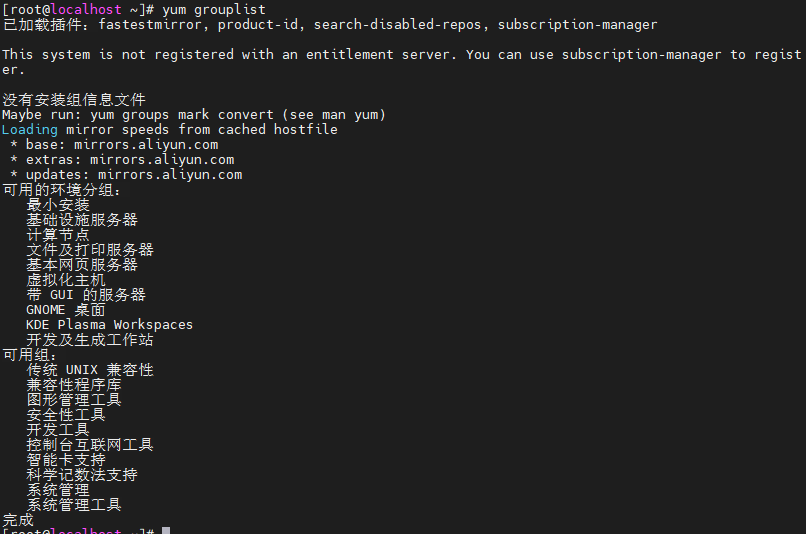Viewport: 806px width, 534px height.
Task: Select the green "Loading" word
Action: [x=29, y=130]
